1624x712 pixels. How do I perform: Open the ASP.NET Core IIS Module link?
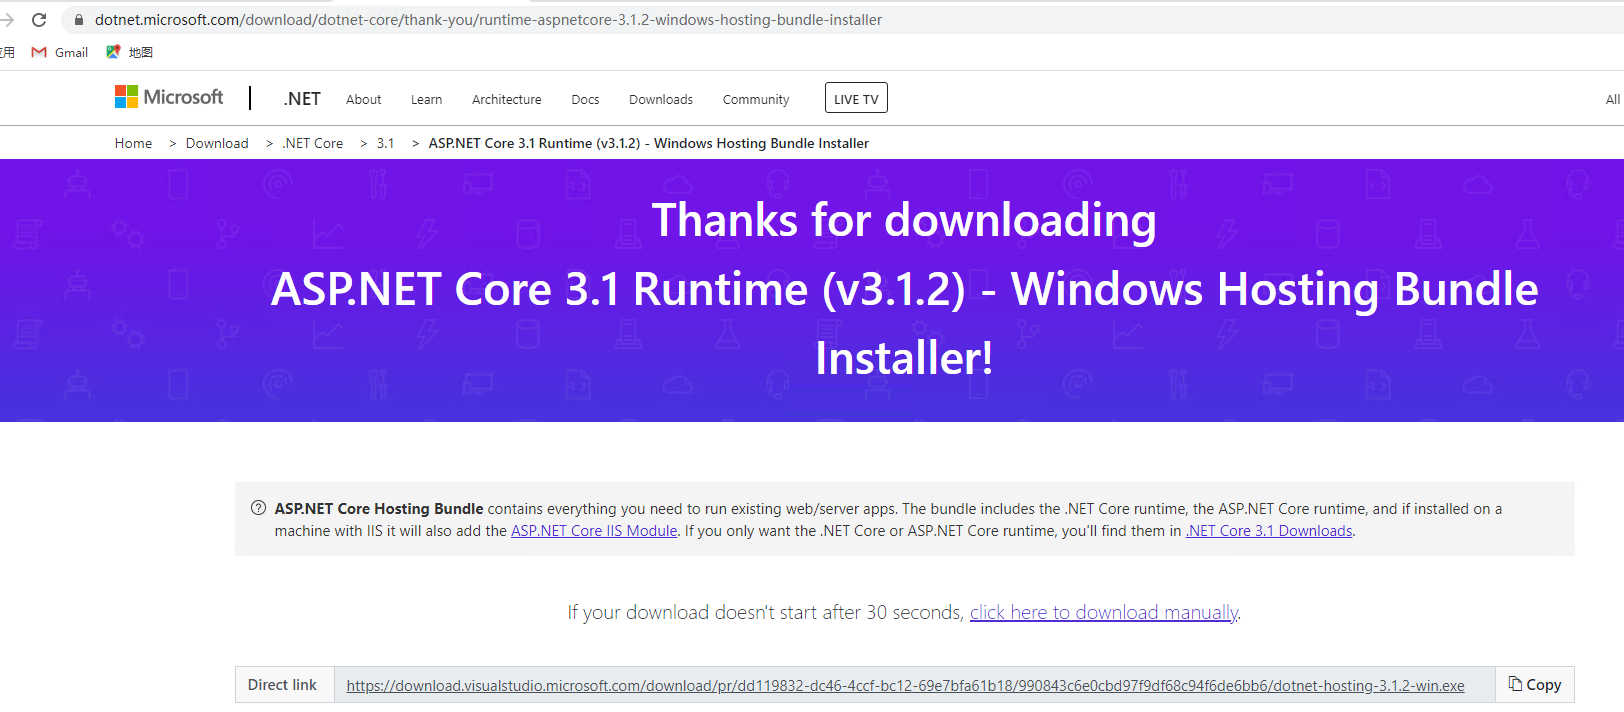pyautogui.click(x=594, y=531)
